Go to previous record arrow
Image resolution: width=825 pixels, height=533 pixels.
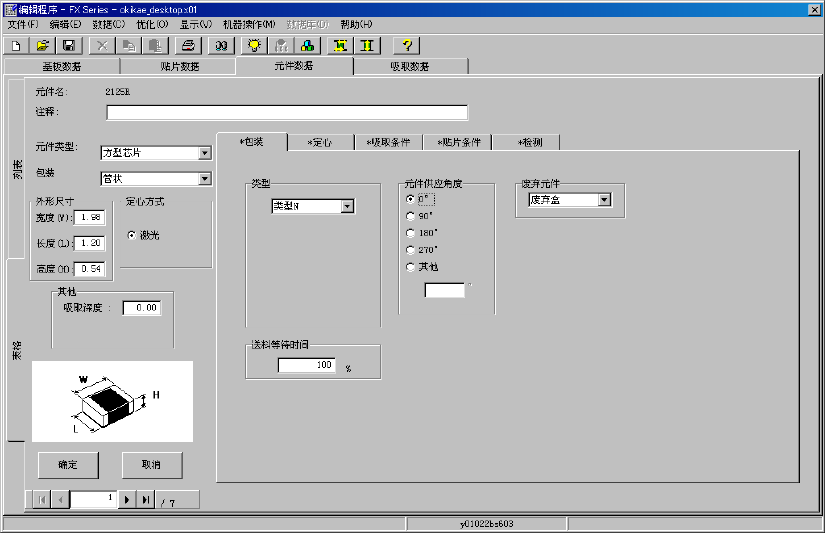click(61, 499)
